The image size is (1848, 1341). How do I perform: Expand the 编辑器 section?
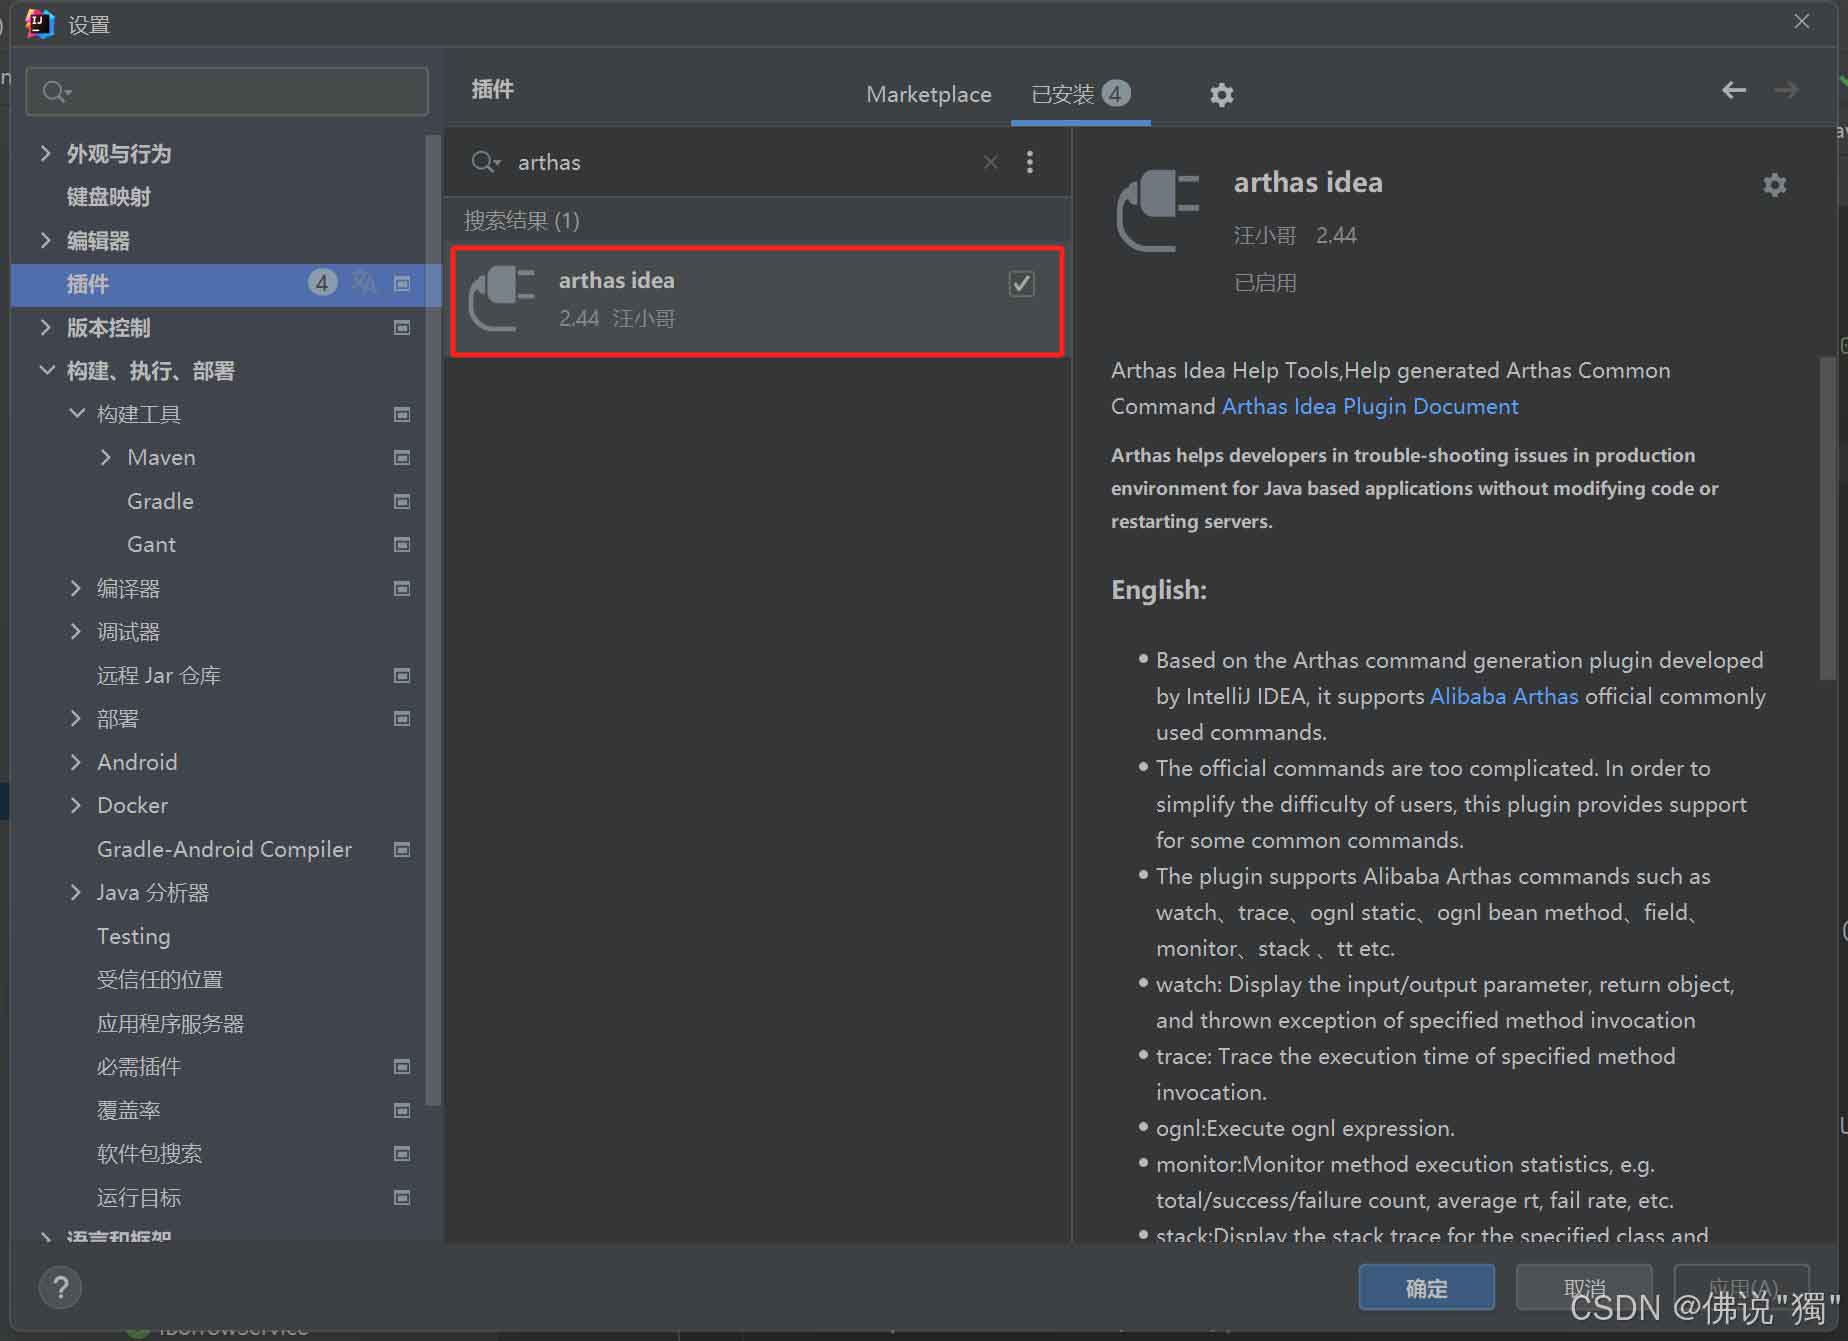click(45, 240)
